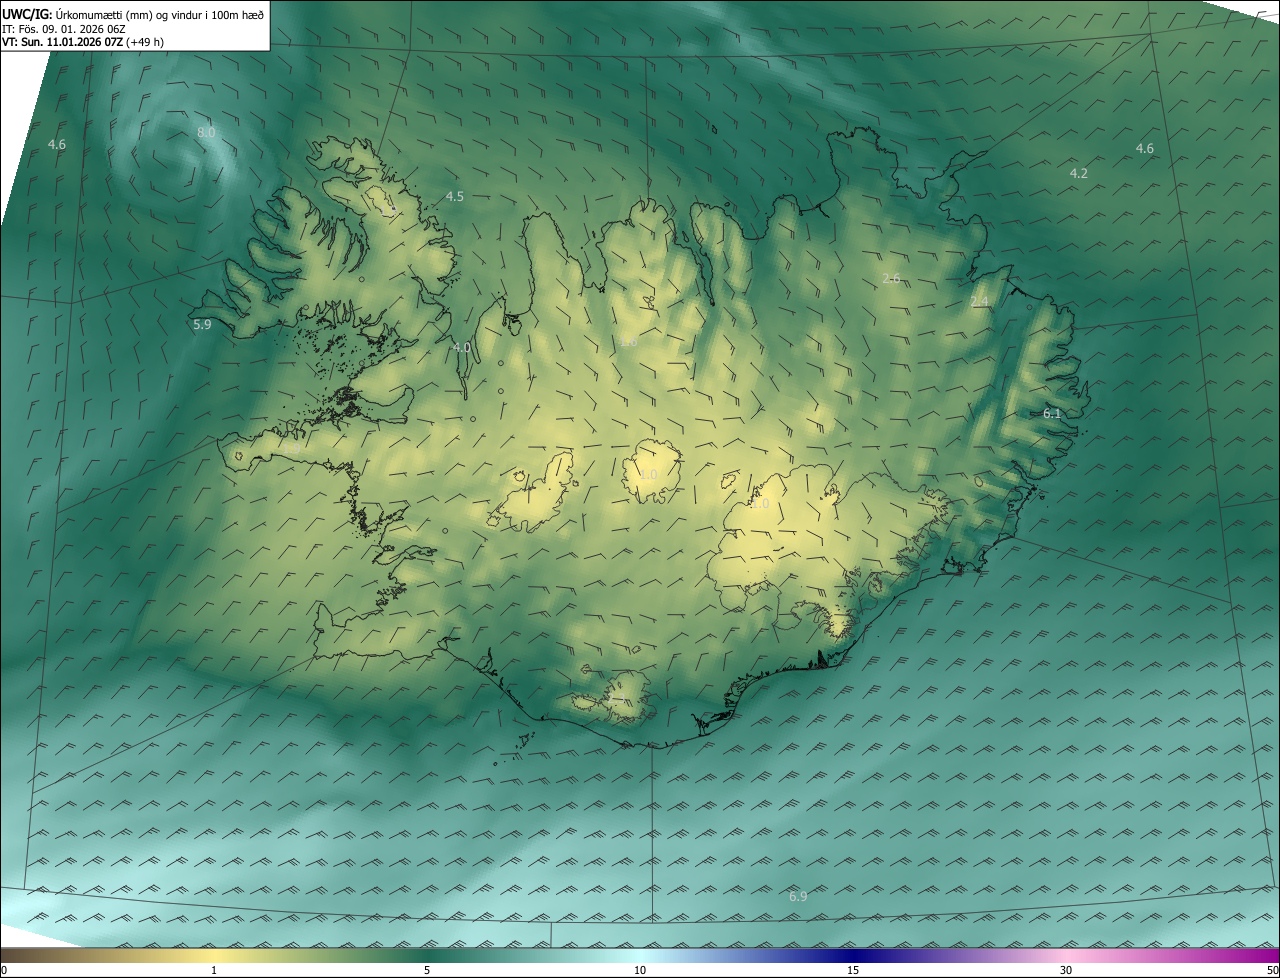Image resolution: width=1280 pixels, height=978 pixels.
Task: Click the 5.9 value label off the western coast
Action: [202, 325]
